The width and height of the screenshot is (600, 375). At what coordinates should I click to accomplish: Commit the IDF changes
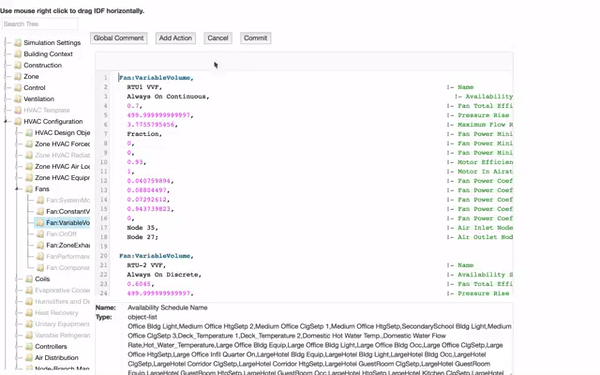(255, 38)
